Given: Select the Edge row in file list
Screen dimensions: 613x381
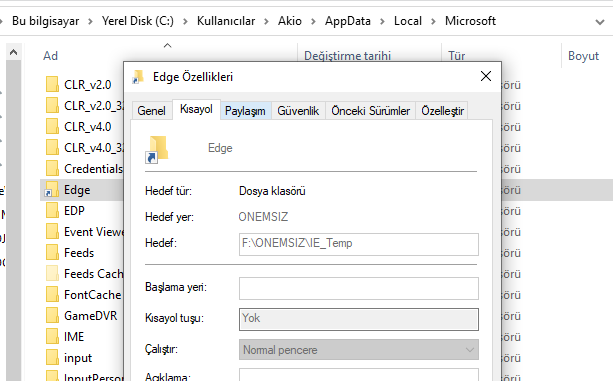Looking at the screenshot, I should 82,190.
